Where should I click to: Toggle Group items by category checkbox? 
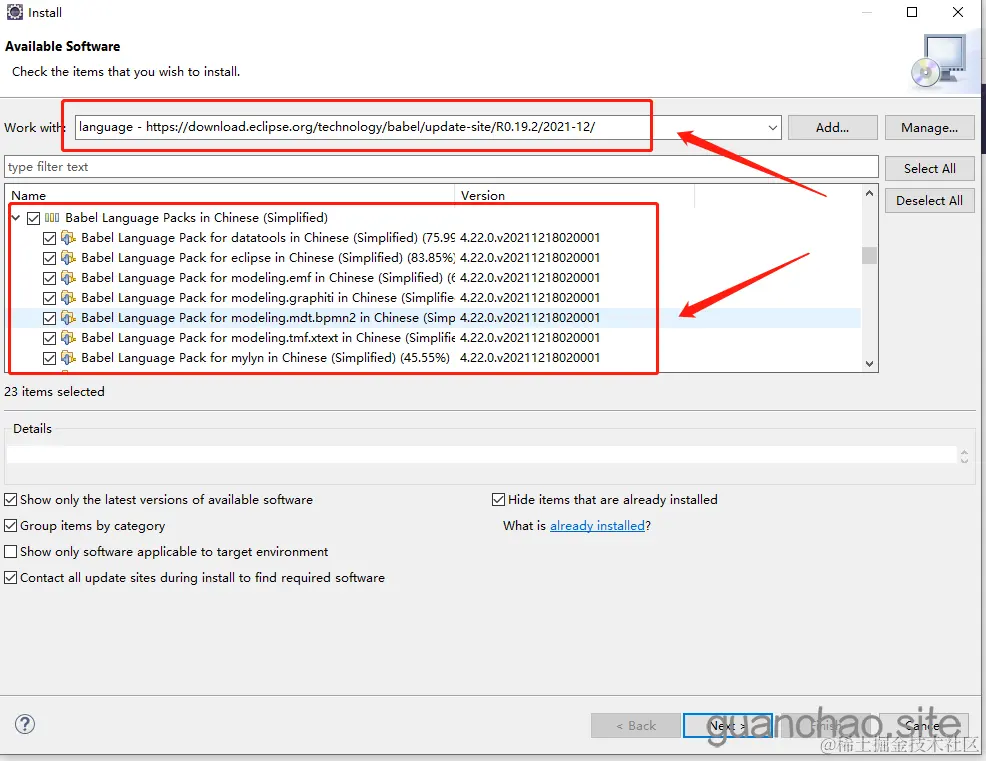tap(11, 526)
